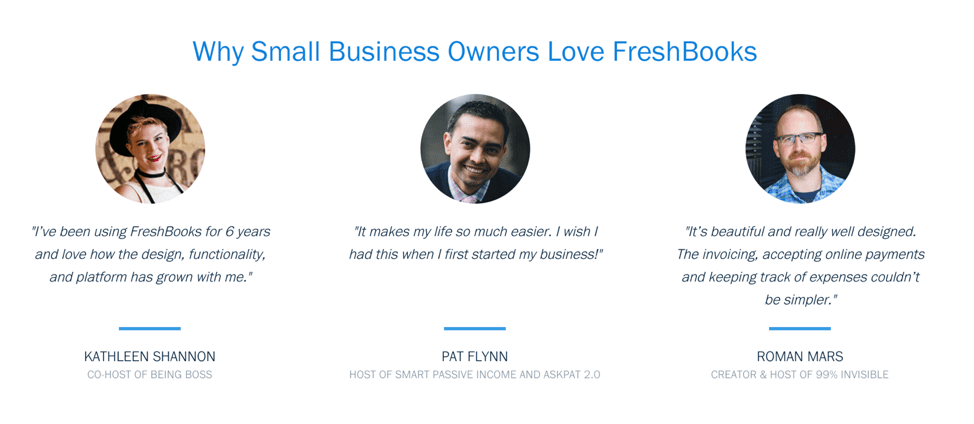
Task: Select the KATHLEEN SHANNON name label
Action: (x=150, y=356)
